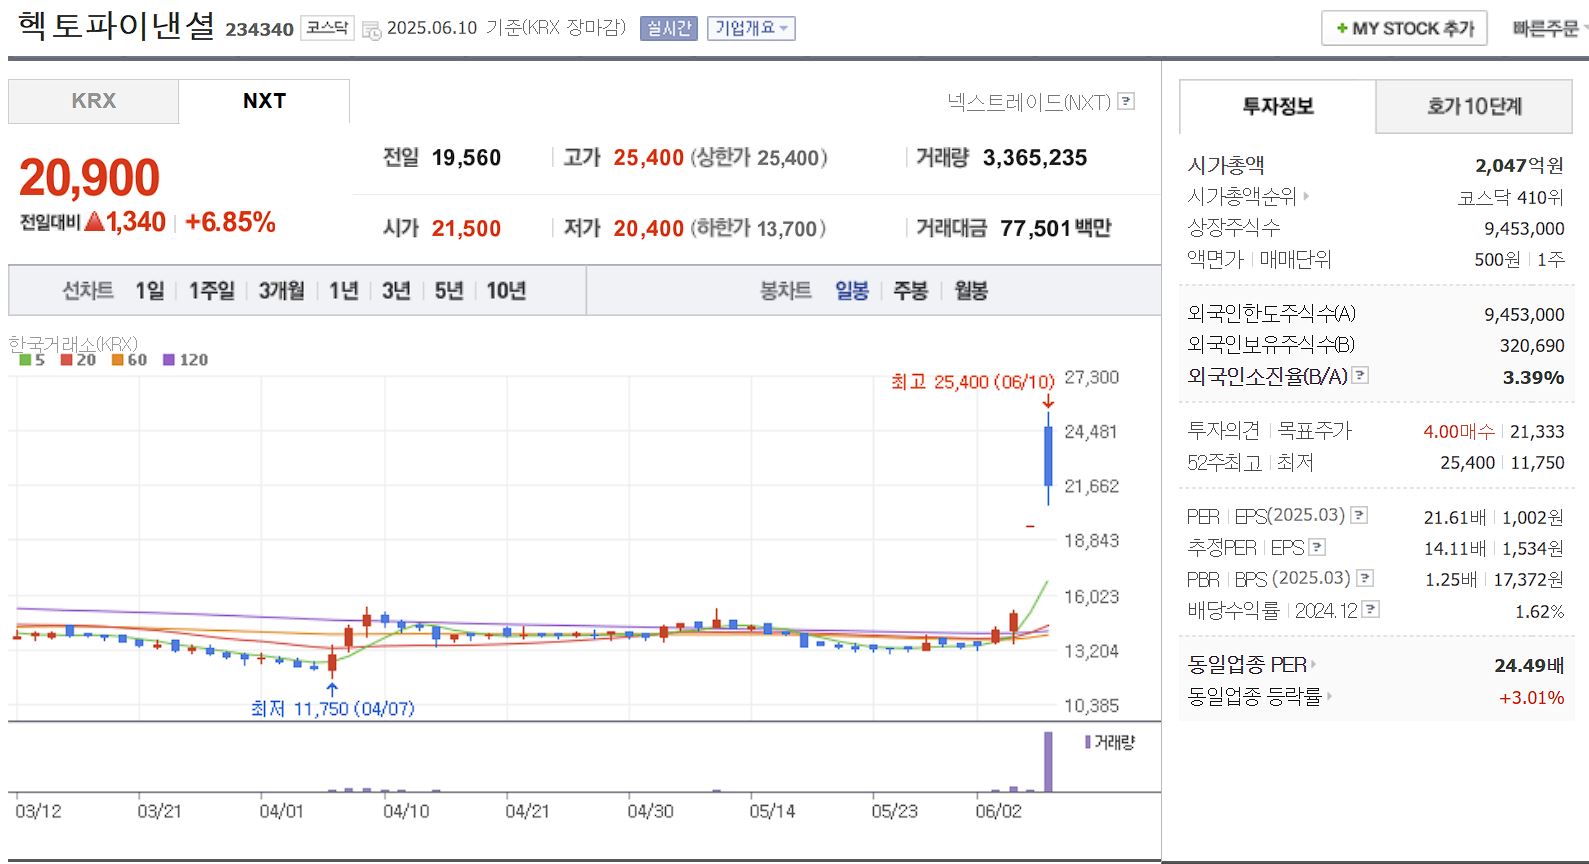
Task: Click help icon next to 넥스트레이드(NXT)
Action: pos(1126,101)
